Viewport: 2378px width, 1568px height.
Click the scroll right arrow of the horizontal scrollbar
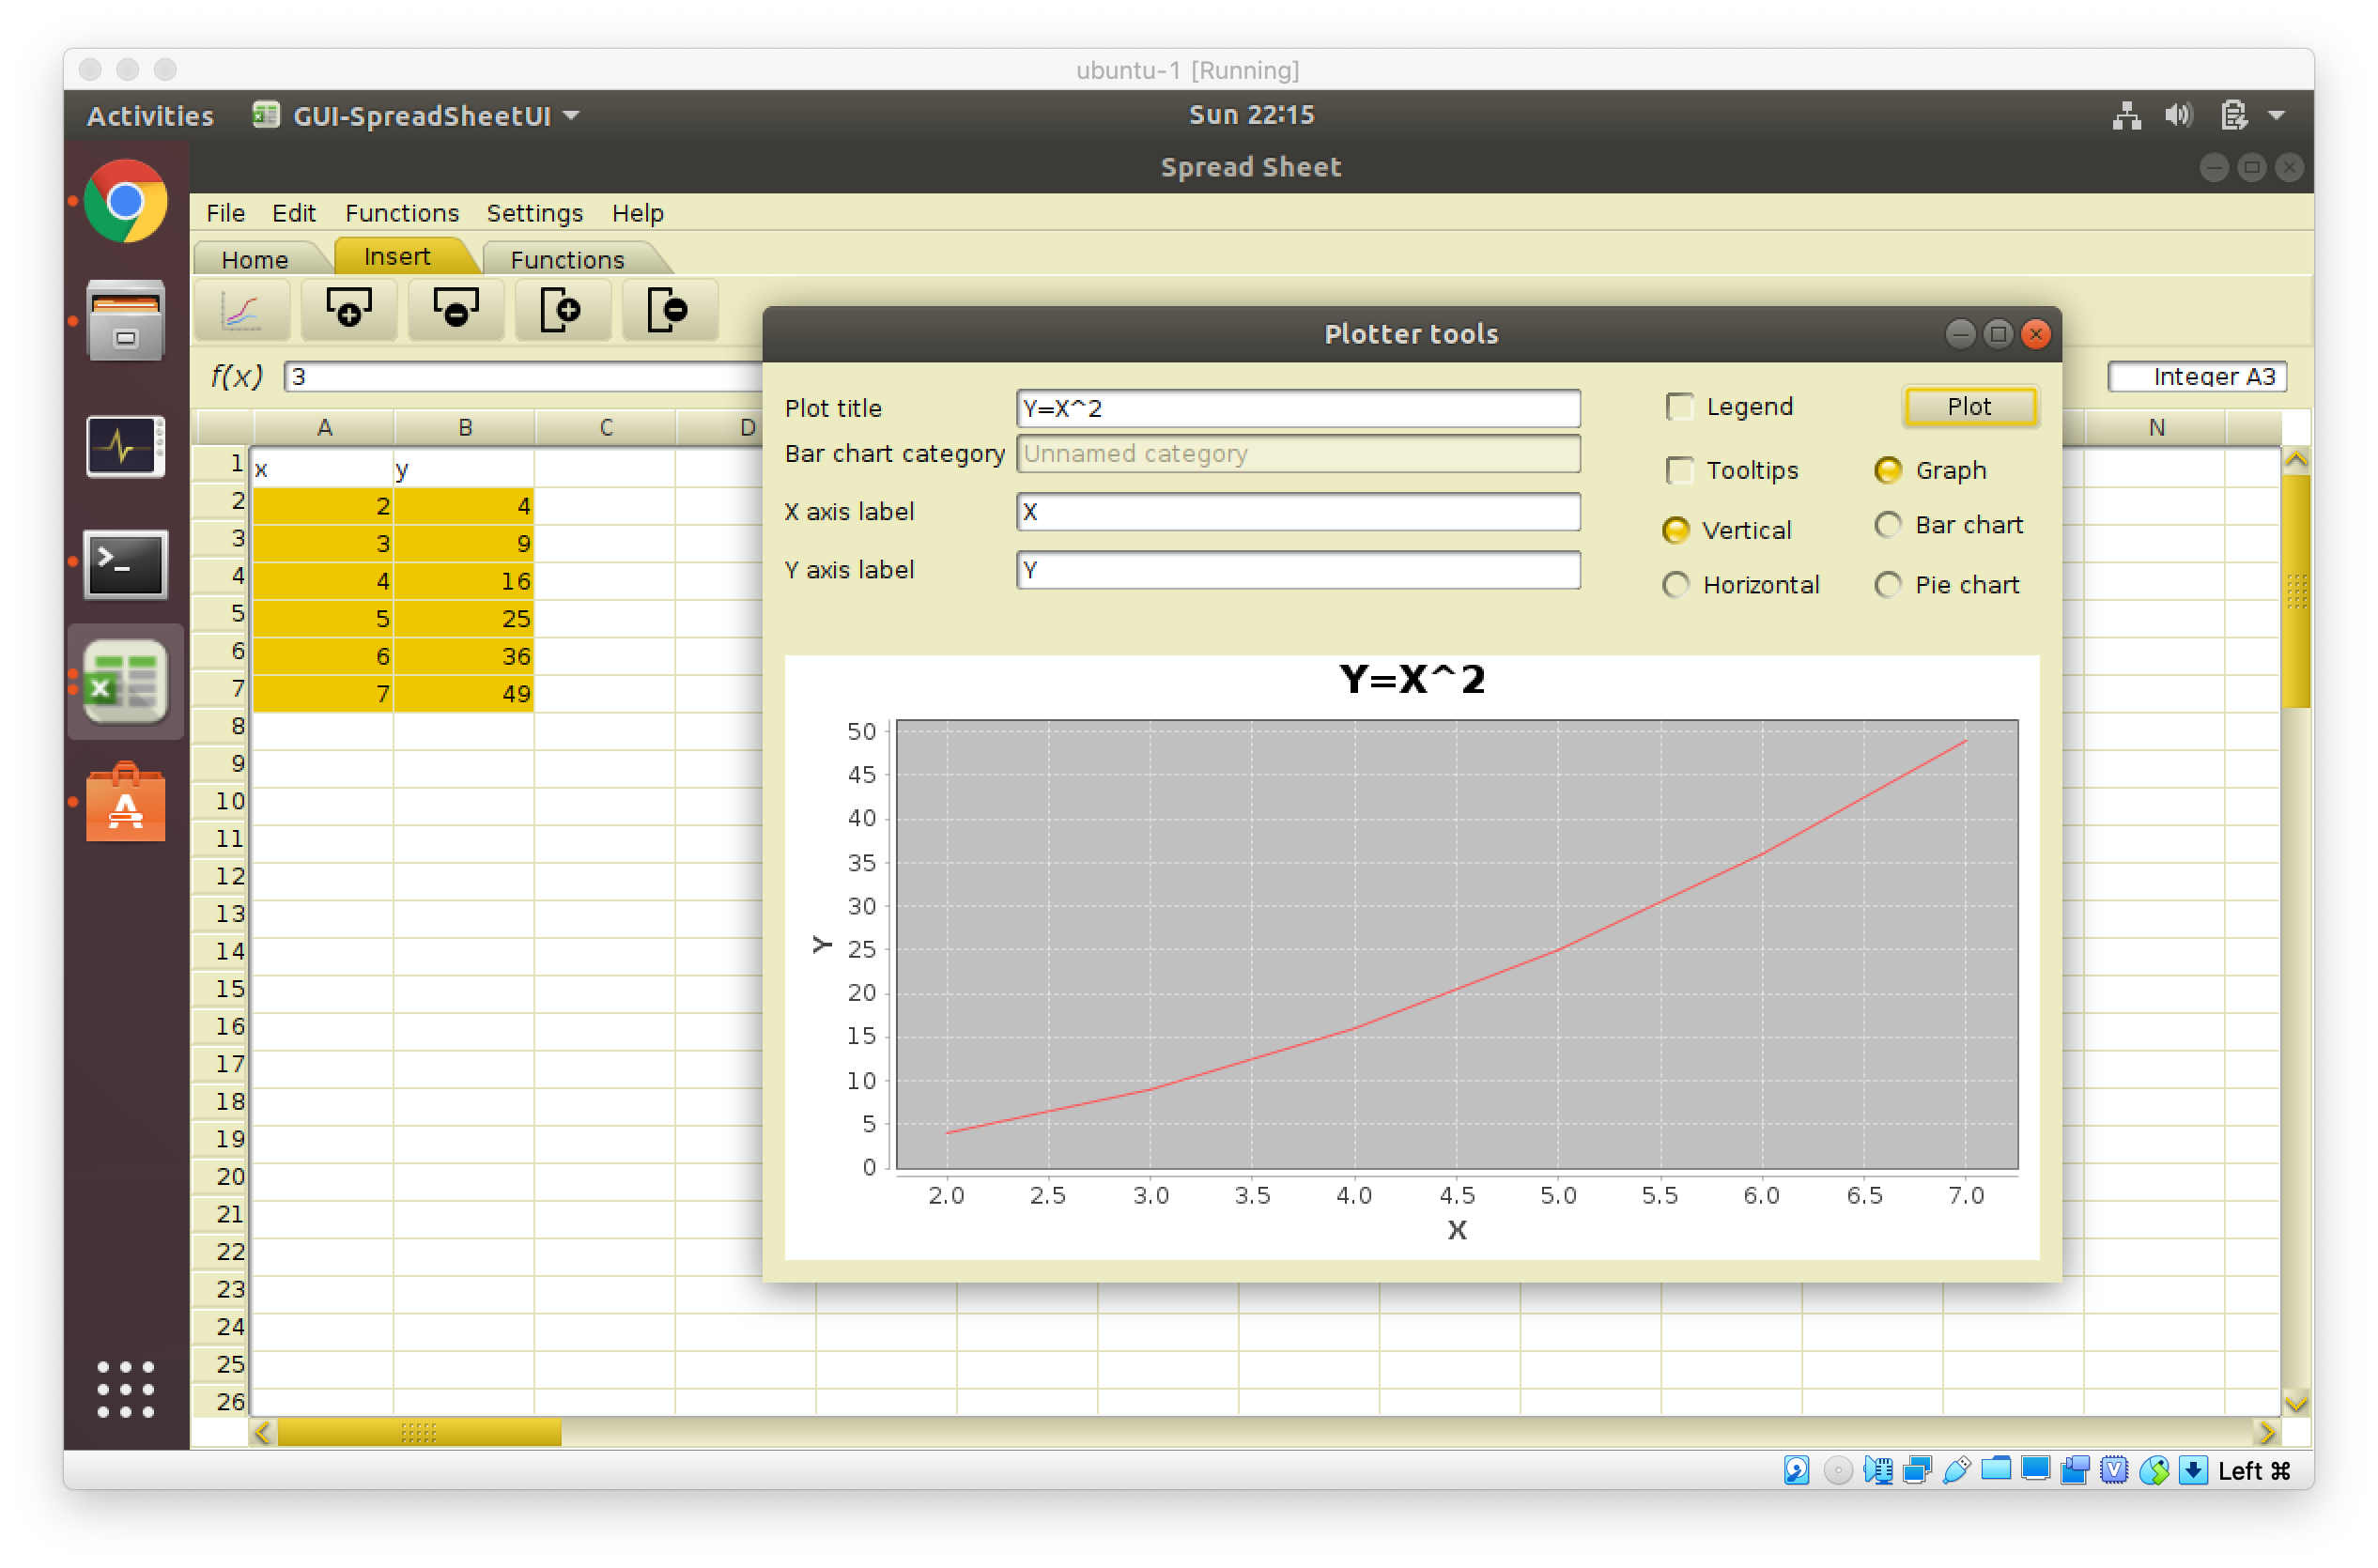(2266, 1432)
